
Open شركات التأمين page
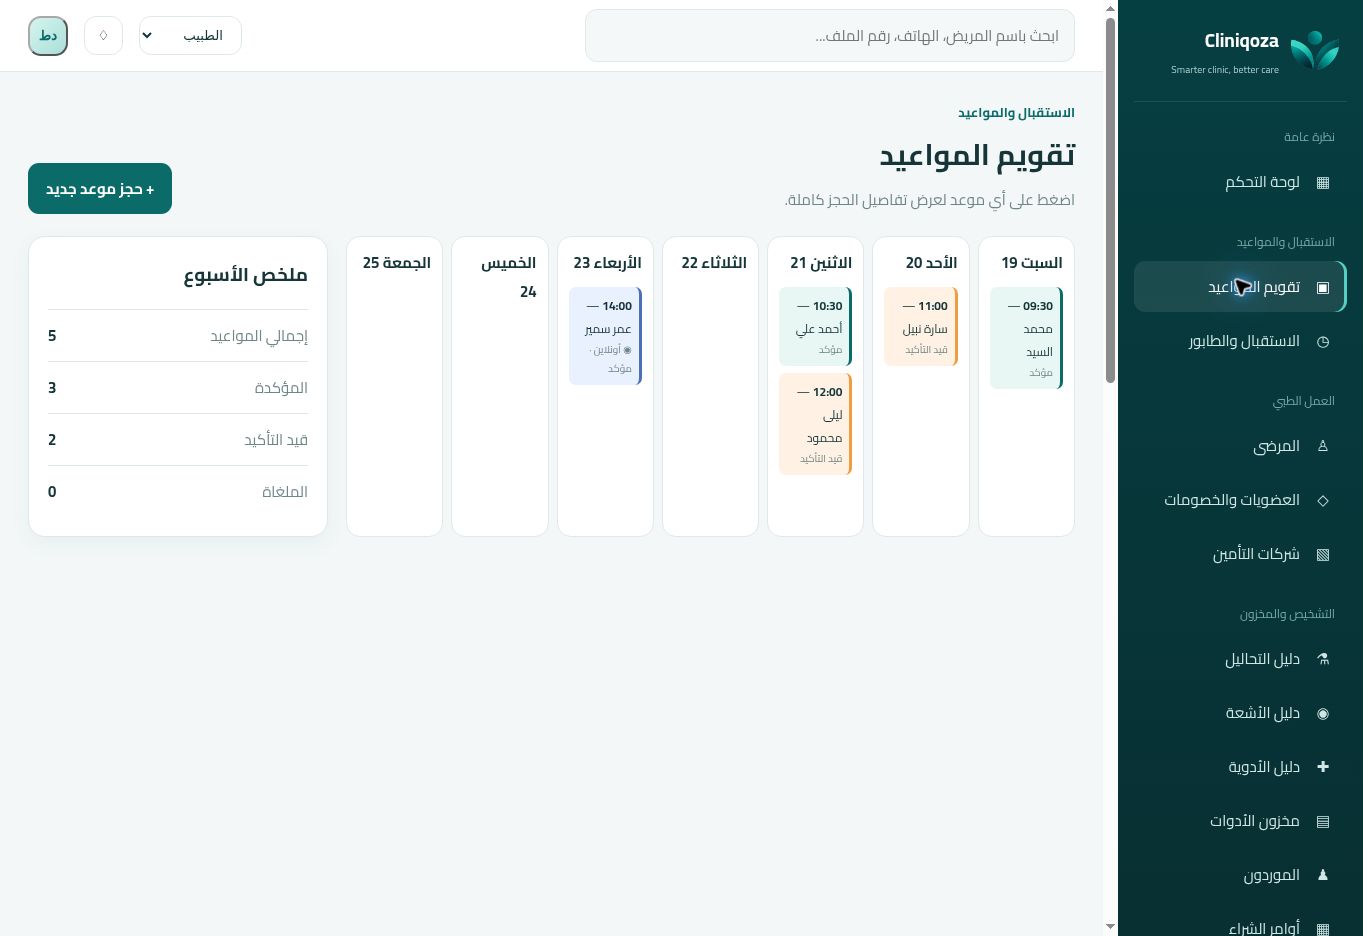[1240, 554]
